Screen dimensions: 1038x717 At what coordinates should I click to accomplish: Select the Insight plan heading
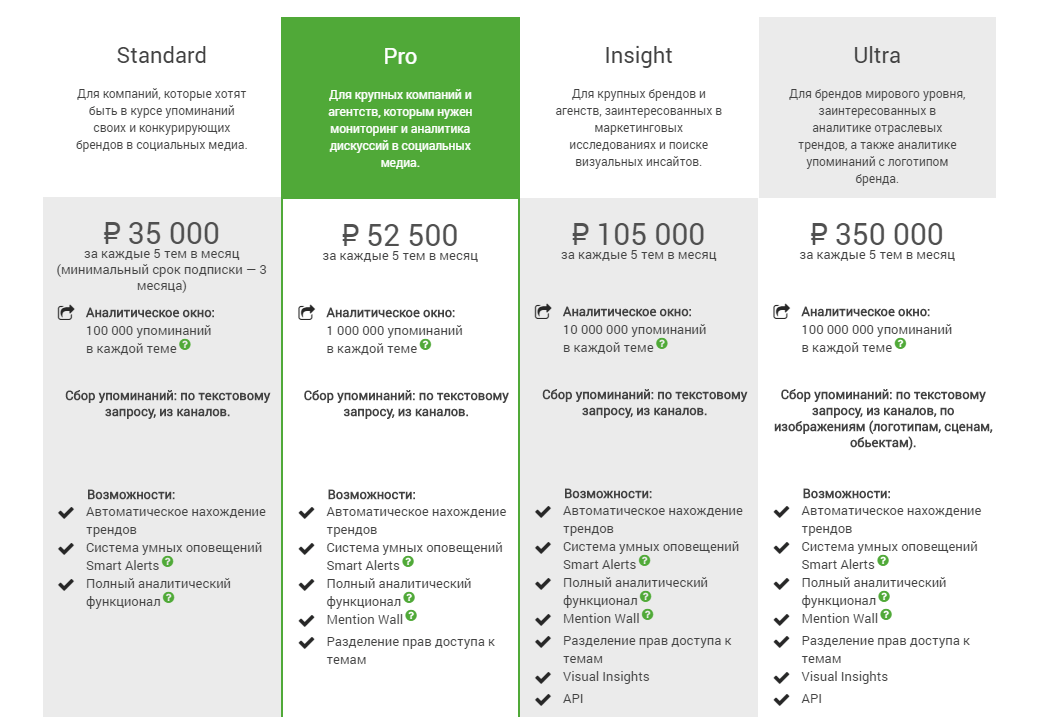tap(638, 56)
